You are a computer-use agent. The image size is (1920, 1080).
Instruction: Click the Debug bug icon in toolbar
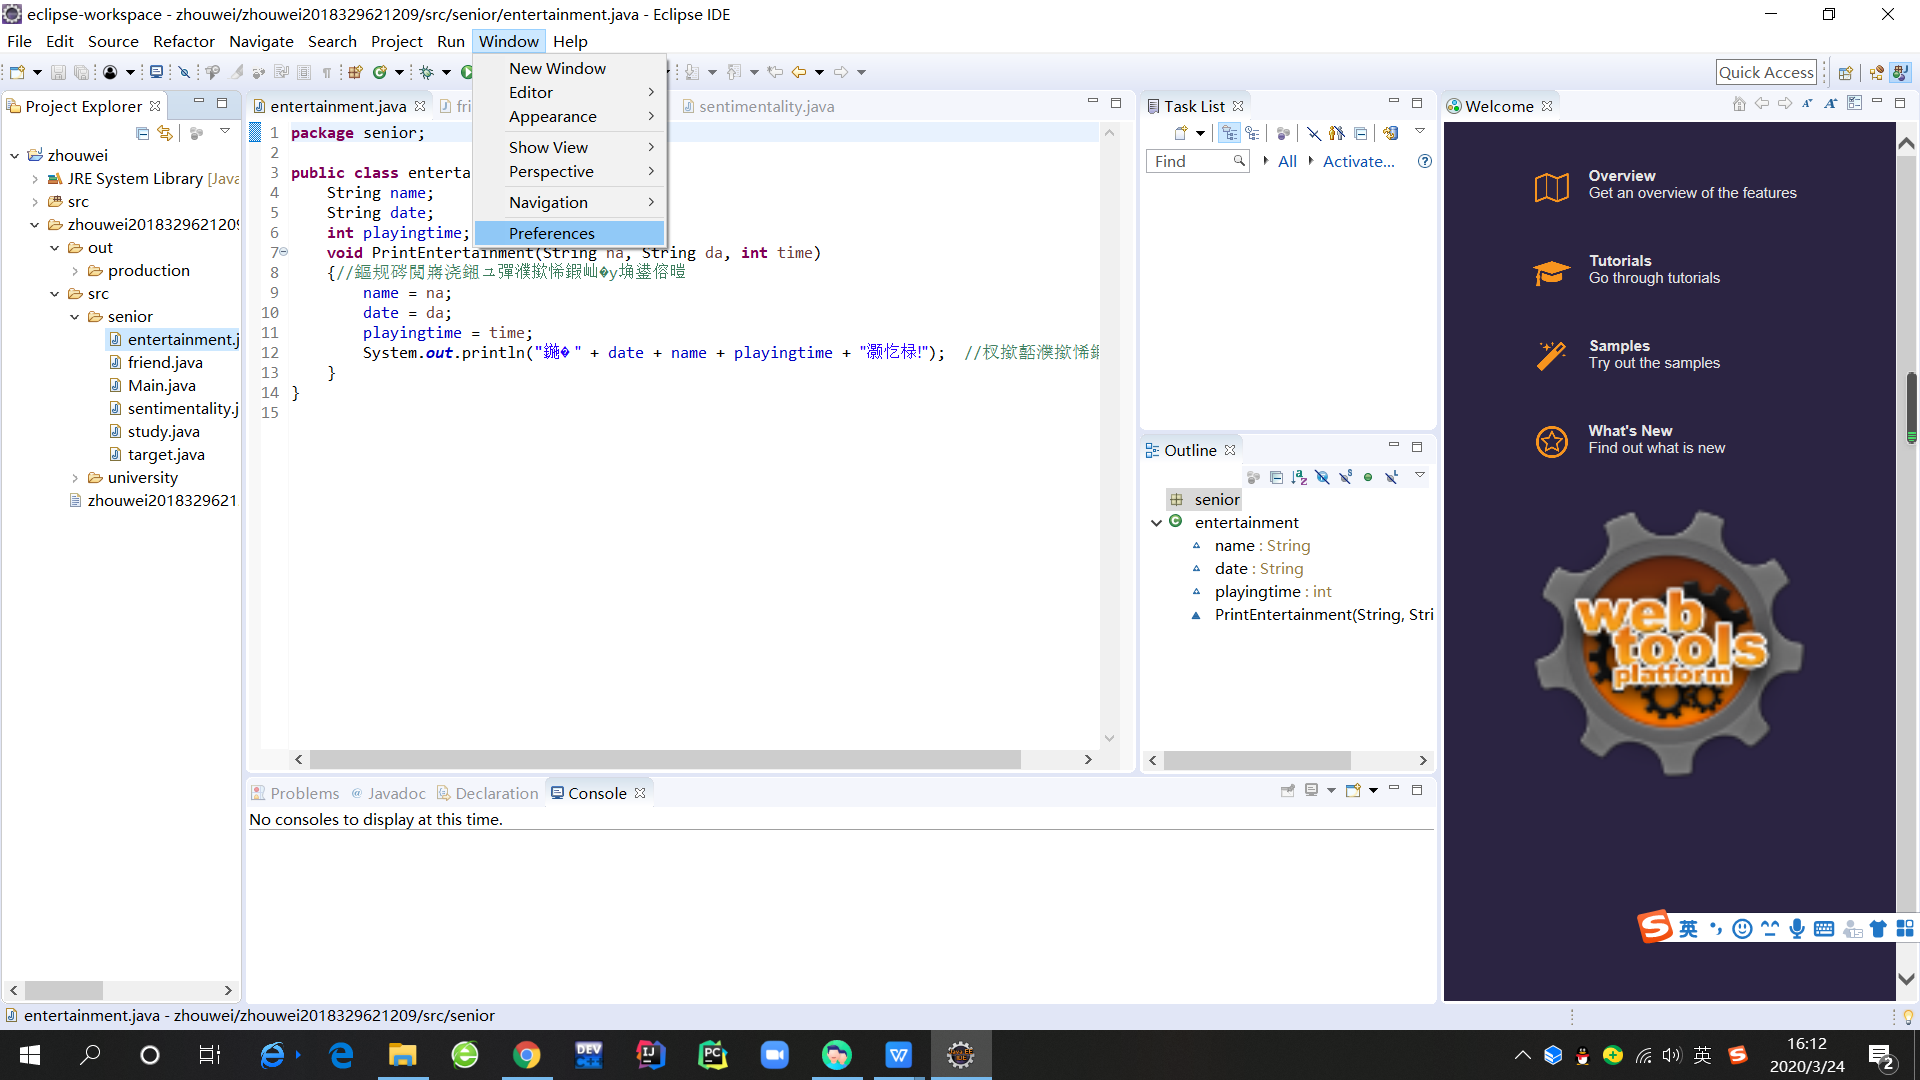click(427, 72)
